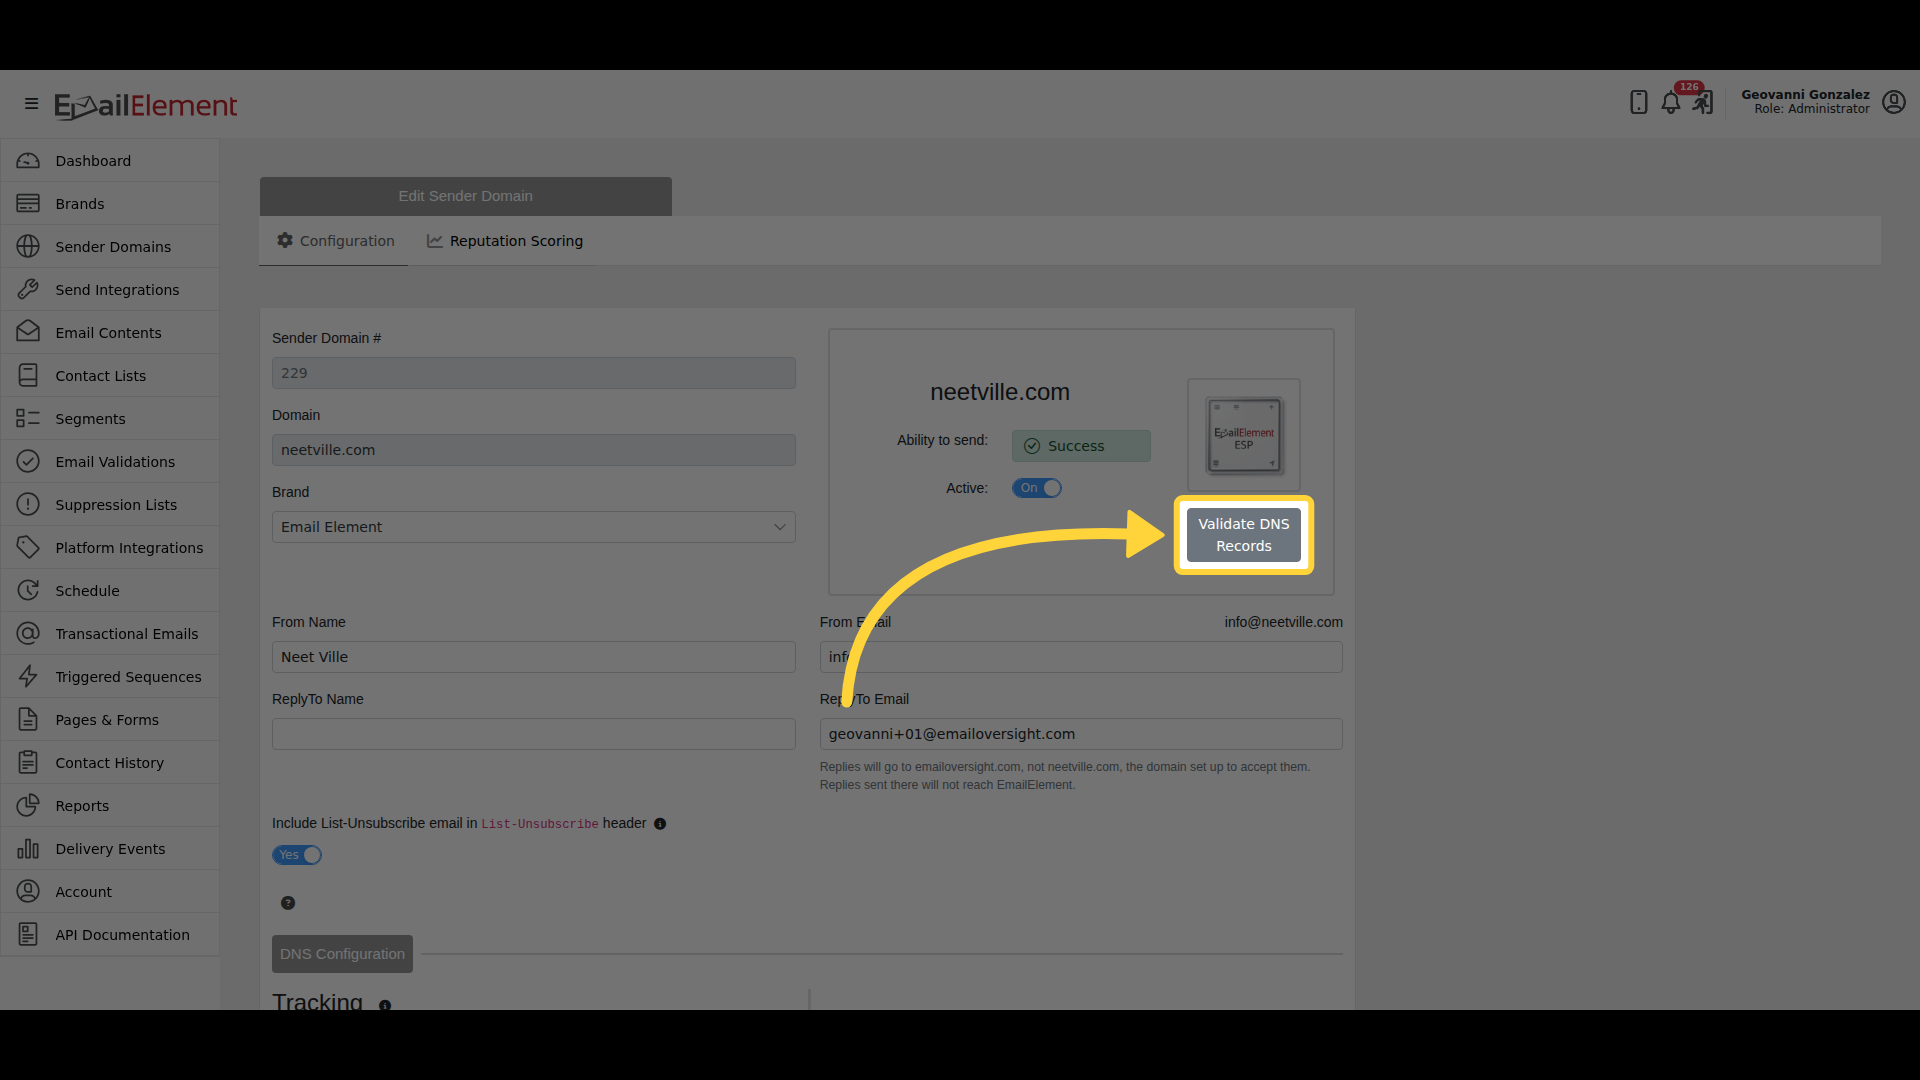Click the Pages & Forms document icon

coord(28,720)
